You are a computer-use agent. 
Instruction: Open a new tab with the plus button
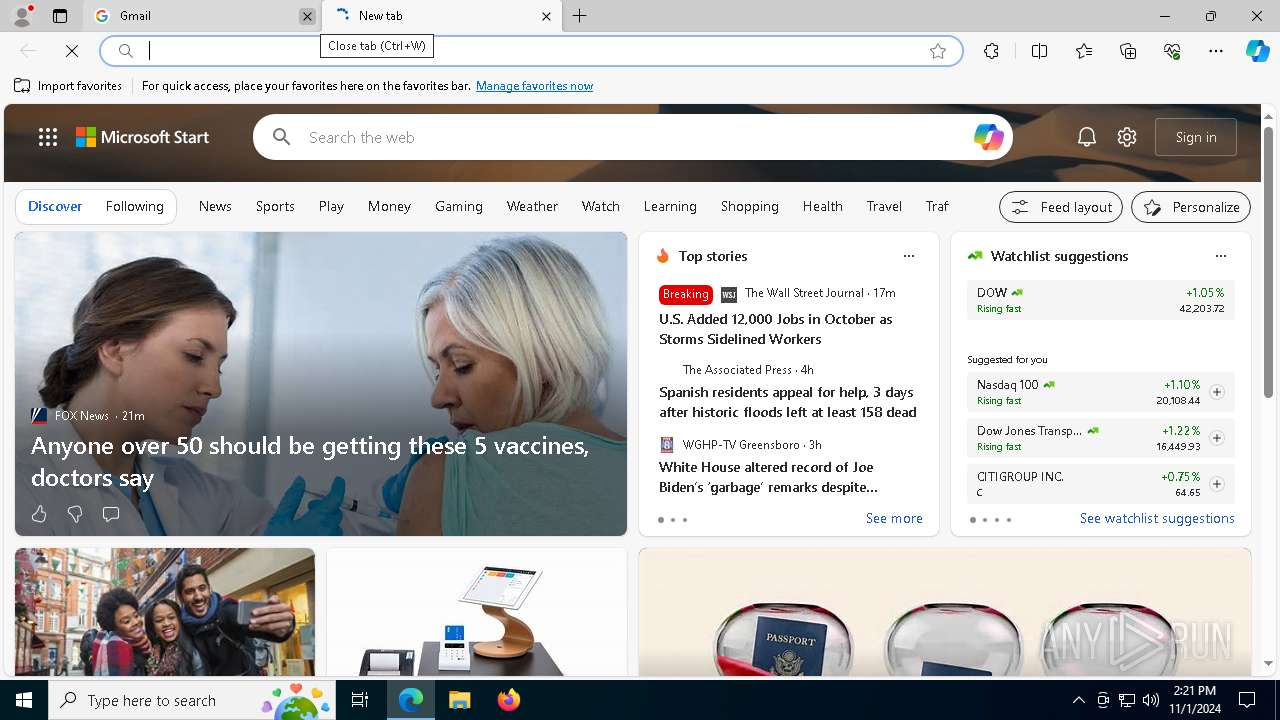point(580,16)
